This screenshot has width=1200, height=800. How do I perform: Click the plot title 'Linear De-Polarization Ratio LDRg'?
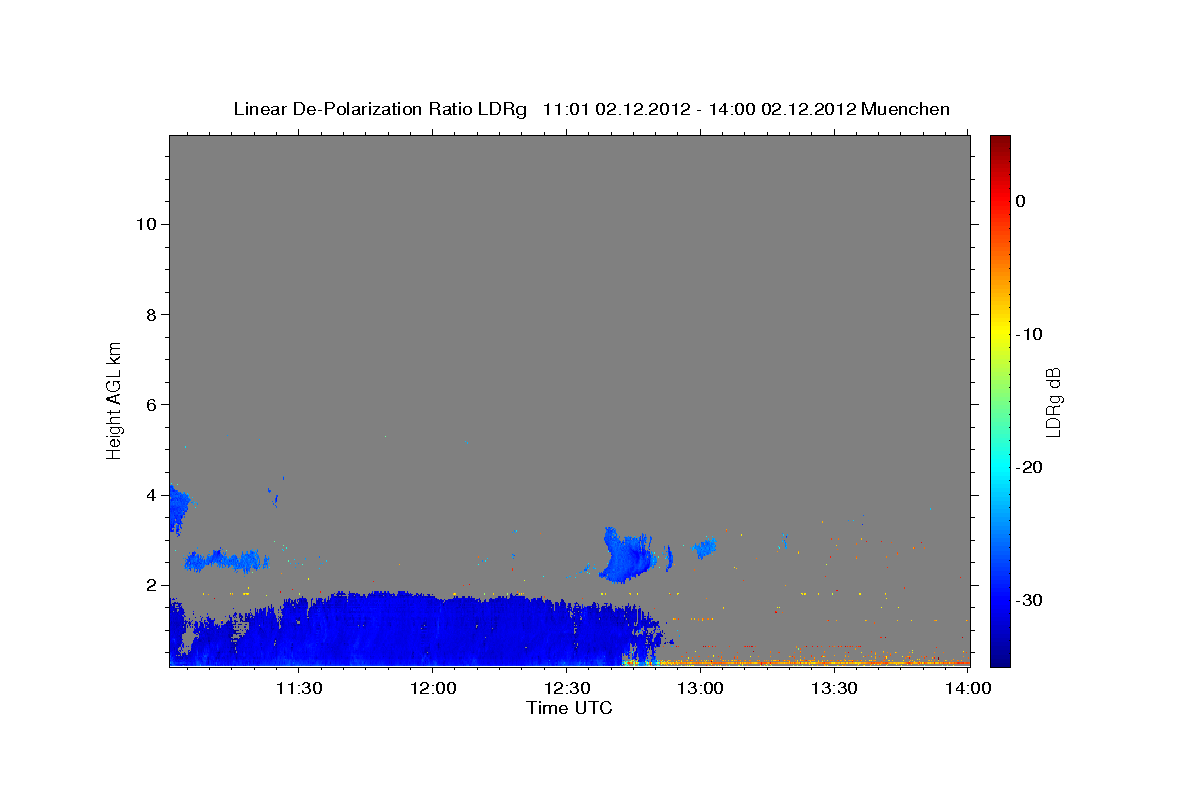[380, 109]
